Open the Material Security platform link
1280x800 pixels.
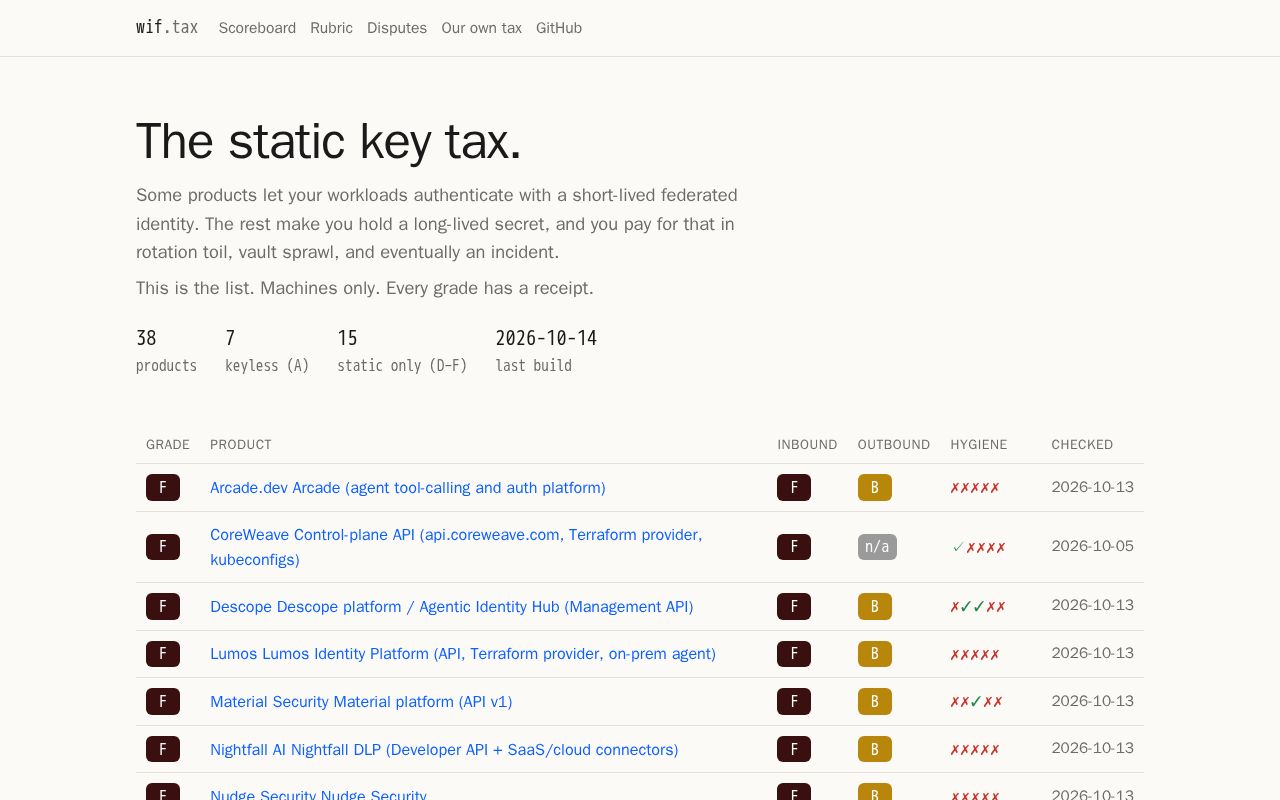(x=361, y=702)
